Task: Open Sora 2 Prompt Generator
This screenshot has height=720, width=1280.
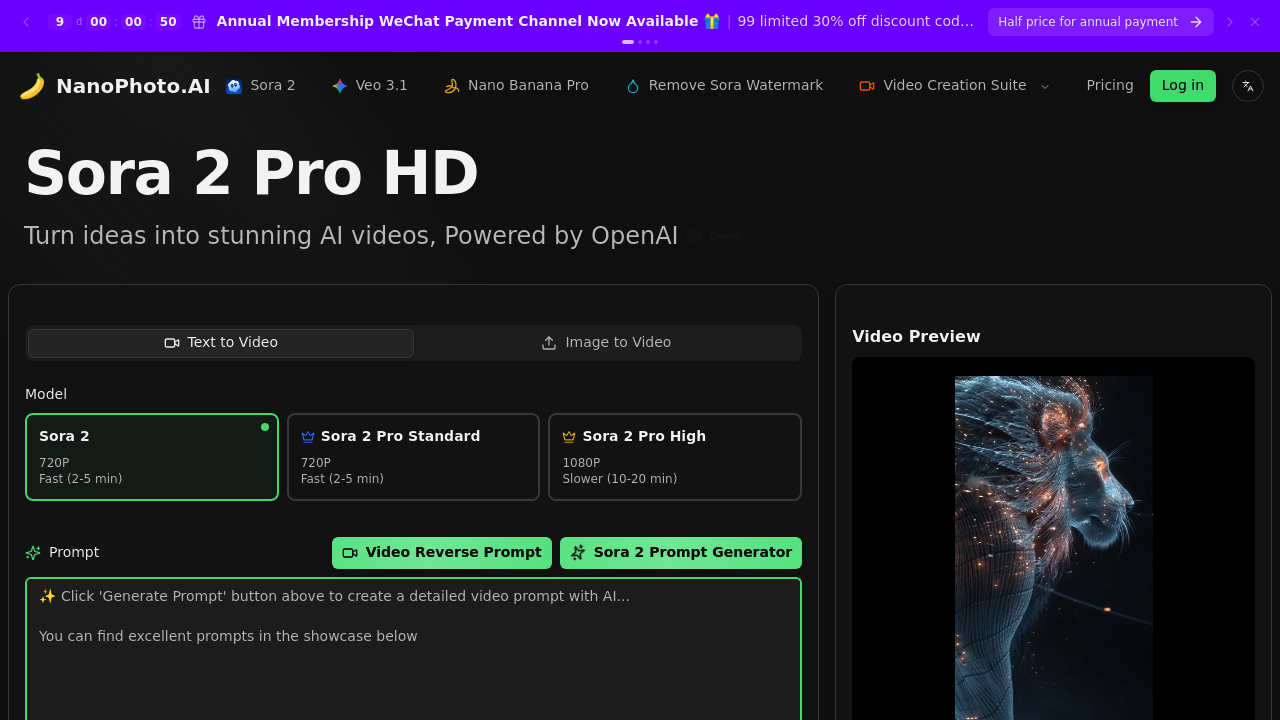Action: [x=681, y=553]
